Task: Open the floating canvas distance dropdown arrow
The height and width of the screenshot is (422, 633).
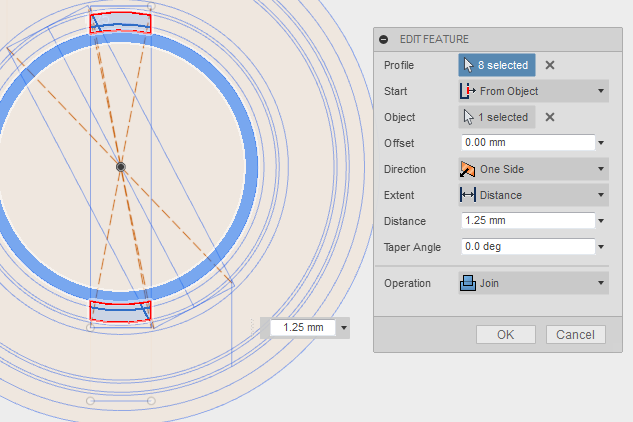Action: 344,328
